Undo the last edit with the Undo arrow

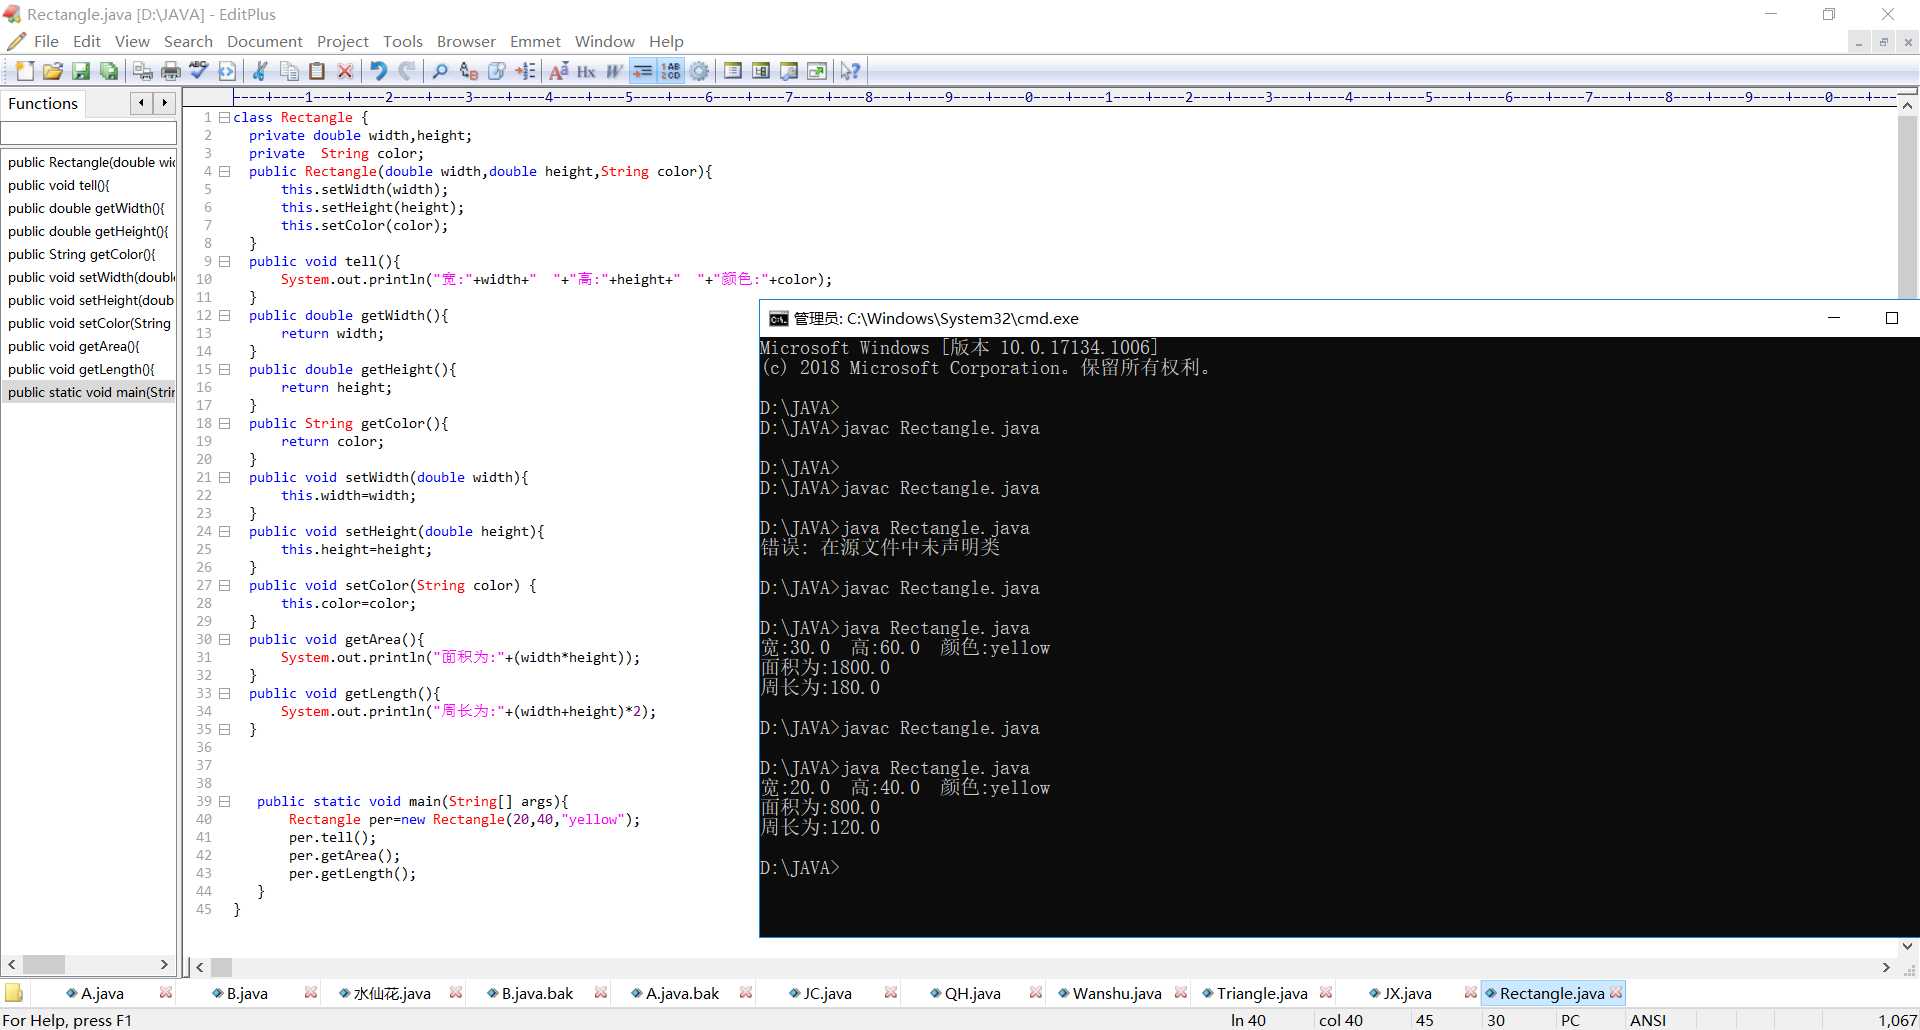pyautogui.click(x=378, y=71)
